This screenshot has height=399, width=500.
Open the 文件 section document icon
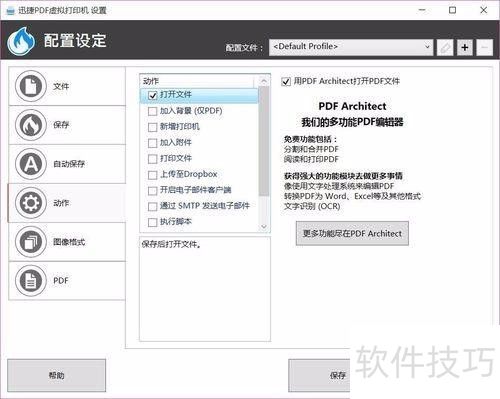point(31,86)
